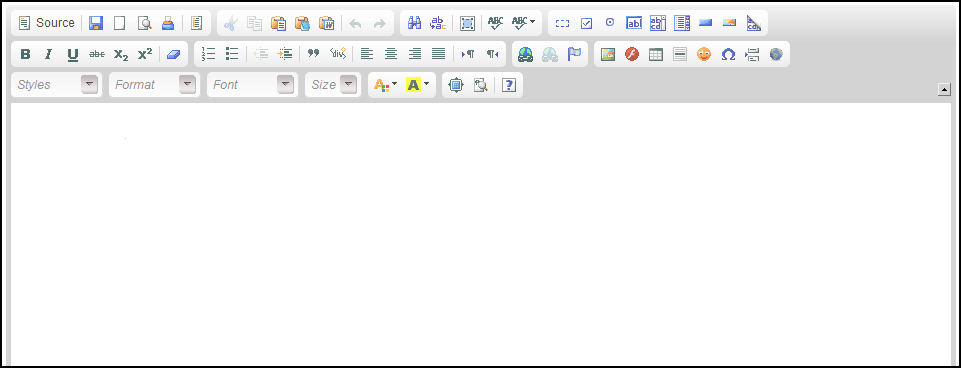Open the Size dropdown
The width and height of the screenshot is (961, 368).
click(333, 85)
